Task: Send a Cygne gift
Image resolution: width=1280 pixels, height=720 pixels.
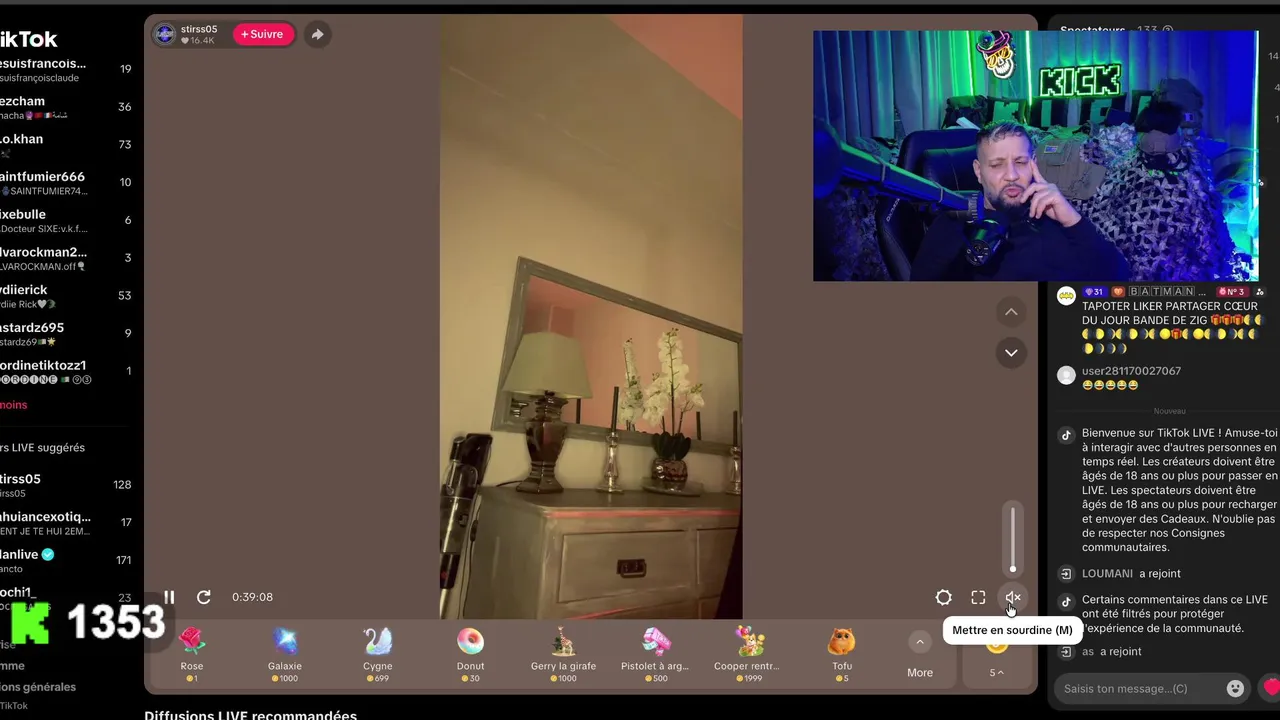Action: (378, 655)
